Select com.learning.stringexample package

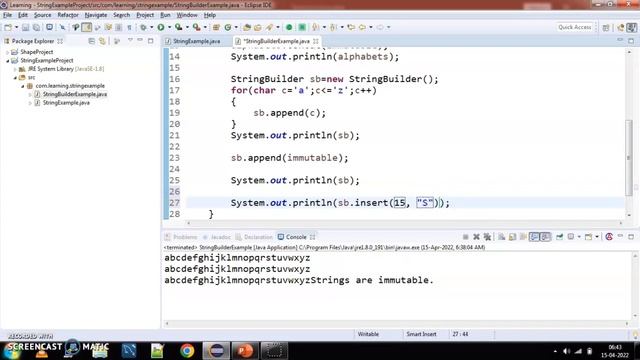click(x=70, y=86)
